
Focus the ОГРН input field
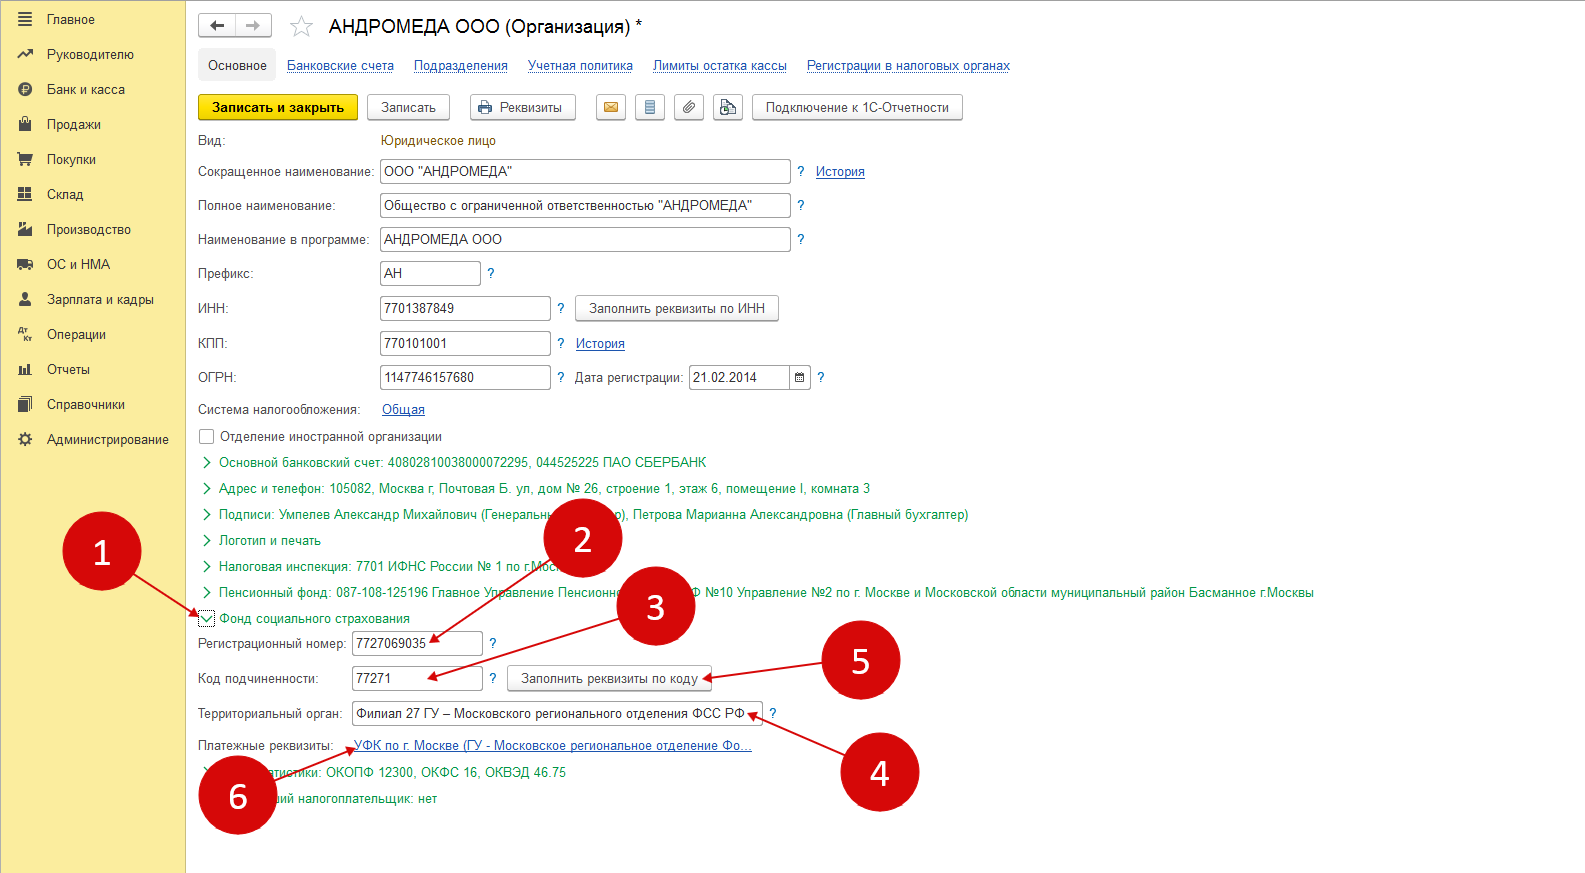pos(465,378)
